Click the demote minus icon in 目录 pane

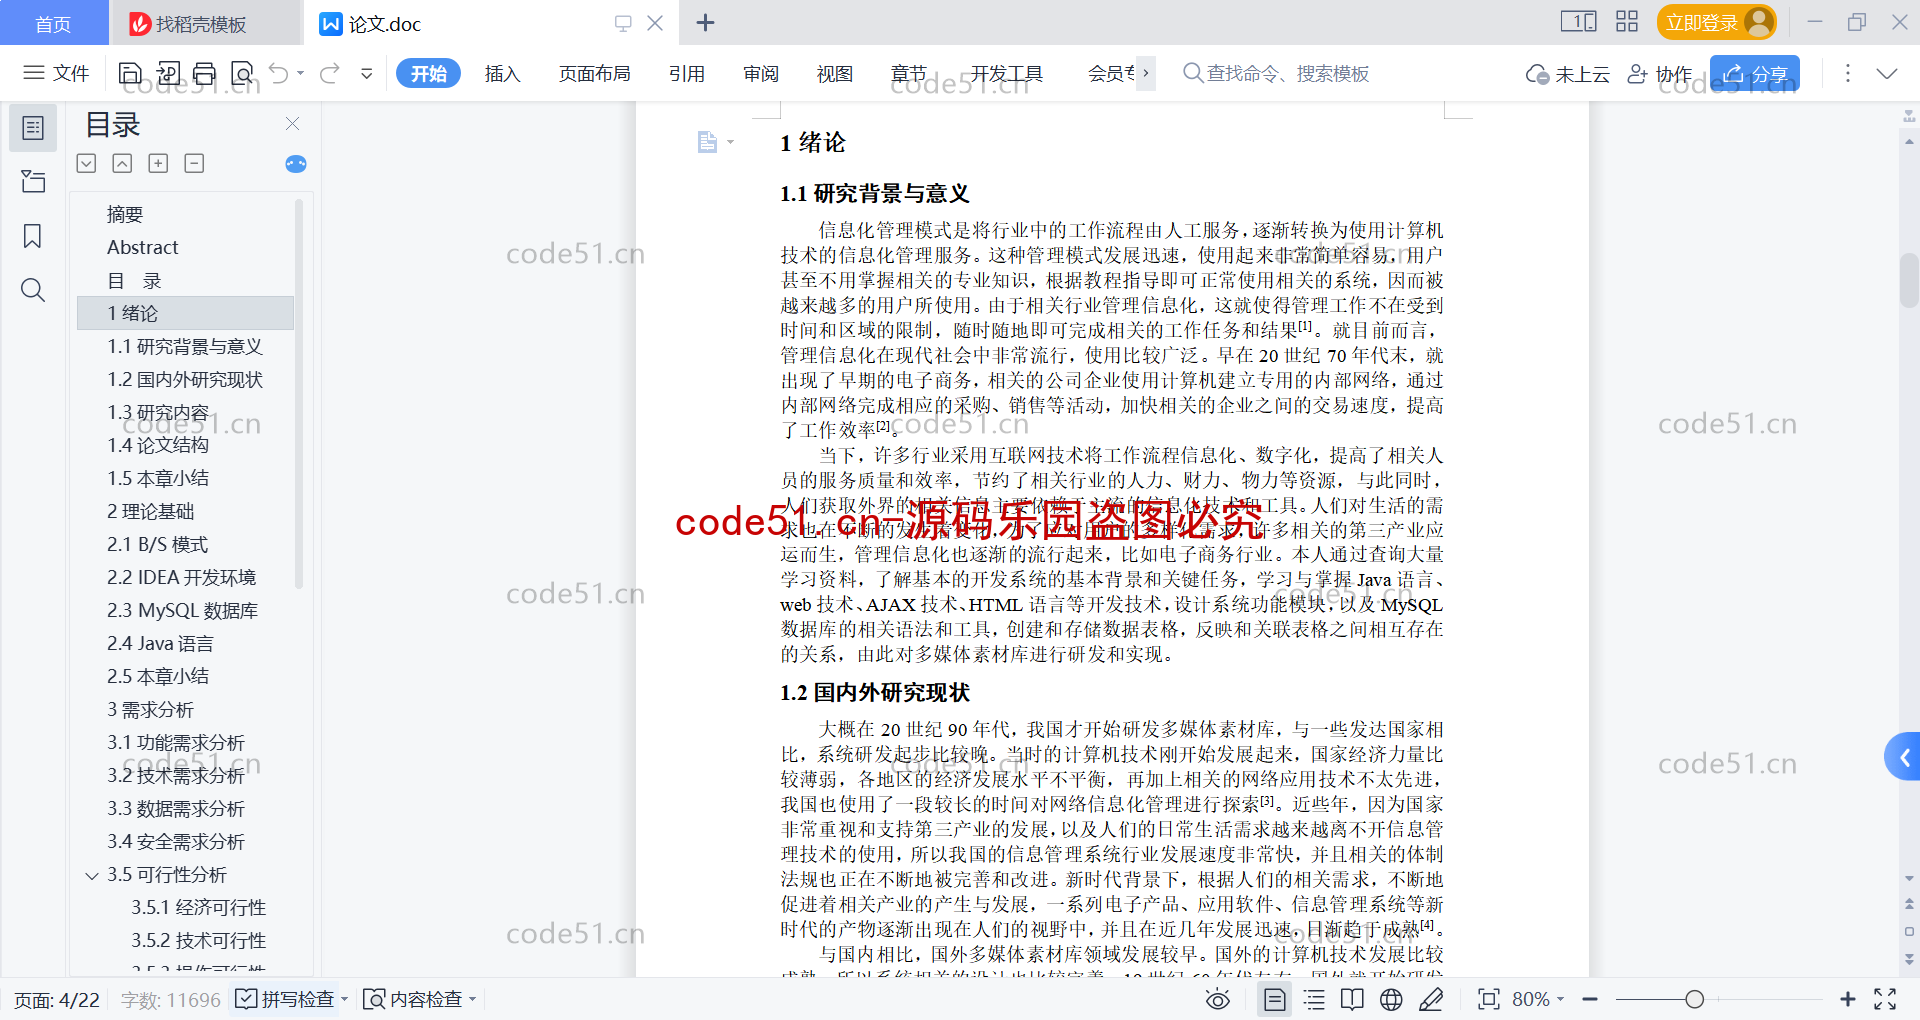tap(194, 163)
